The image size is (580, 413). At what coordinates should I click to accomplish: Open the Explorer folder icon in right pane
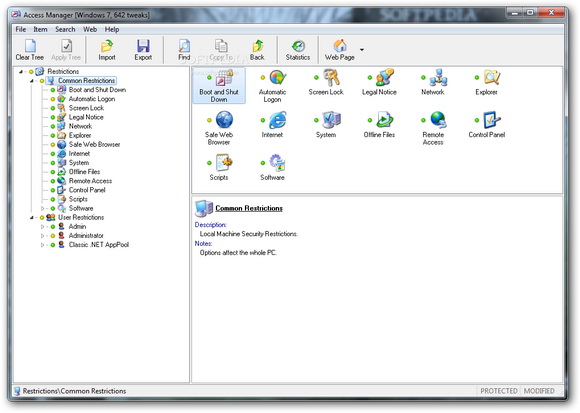(x=492, y=77)
